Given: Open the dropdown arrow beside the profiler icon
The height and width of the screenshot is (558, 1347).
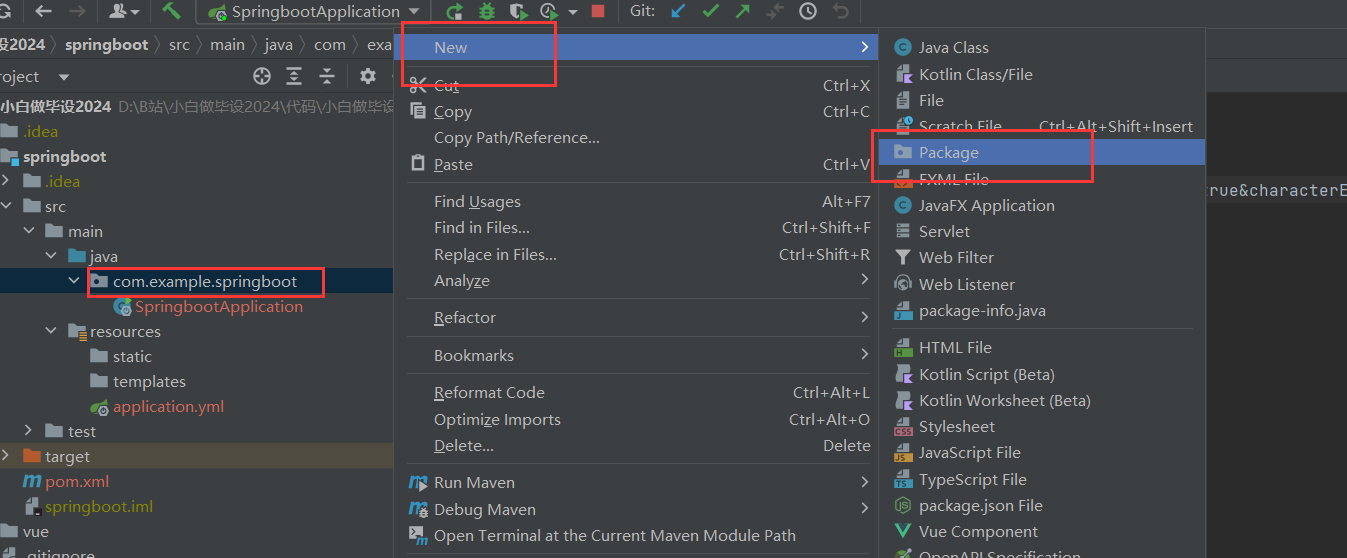Looking at the screenshot, I should click(x=573, y=12).
